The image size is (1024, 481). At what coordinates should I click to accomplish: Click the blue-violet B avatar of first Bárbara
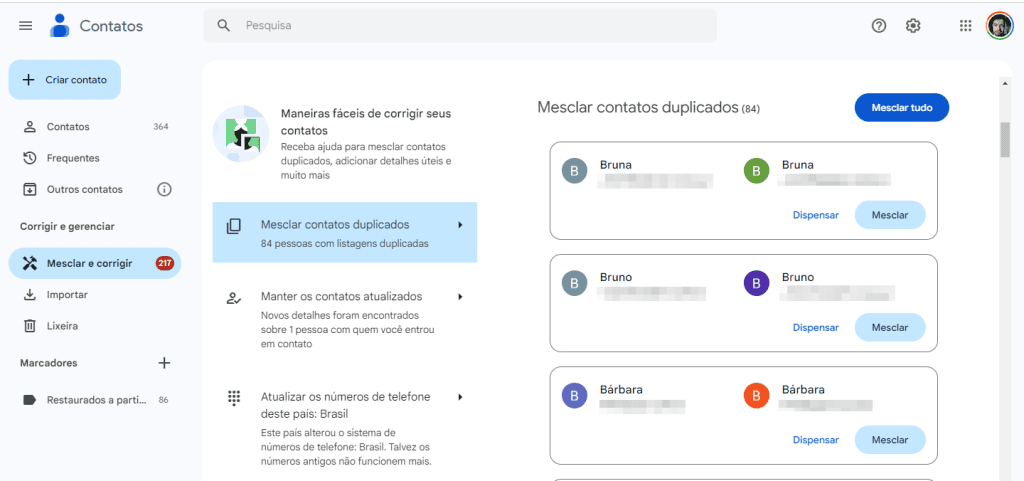(574, 396)
